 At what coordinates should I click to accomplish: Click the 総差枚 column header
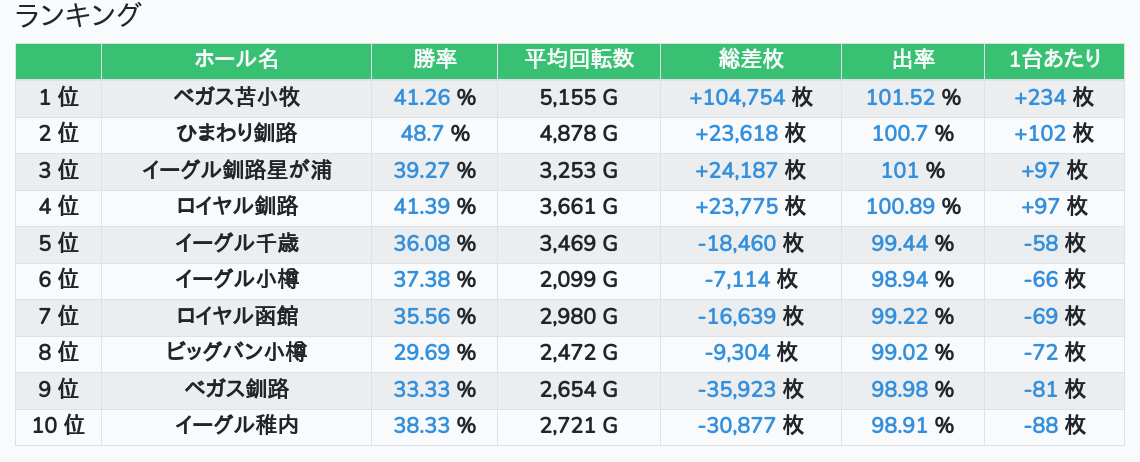(750, 60)
